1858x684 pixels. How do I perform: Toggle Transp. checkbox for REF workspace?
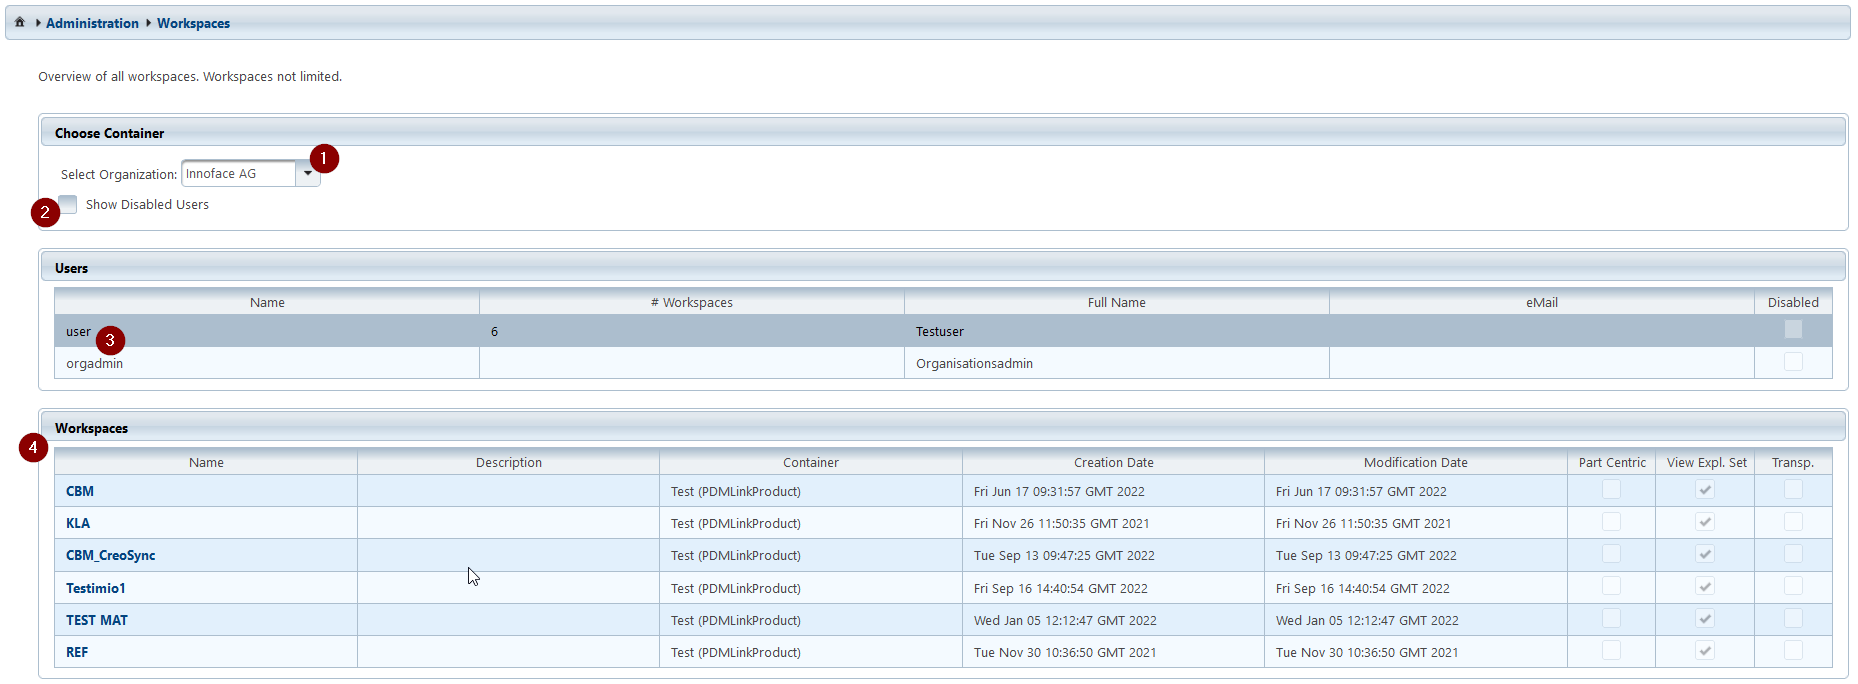[1793, 651]
